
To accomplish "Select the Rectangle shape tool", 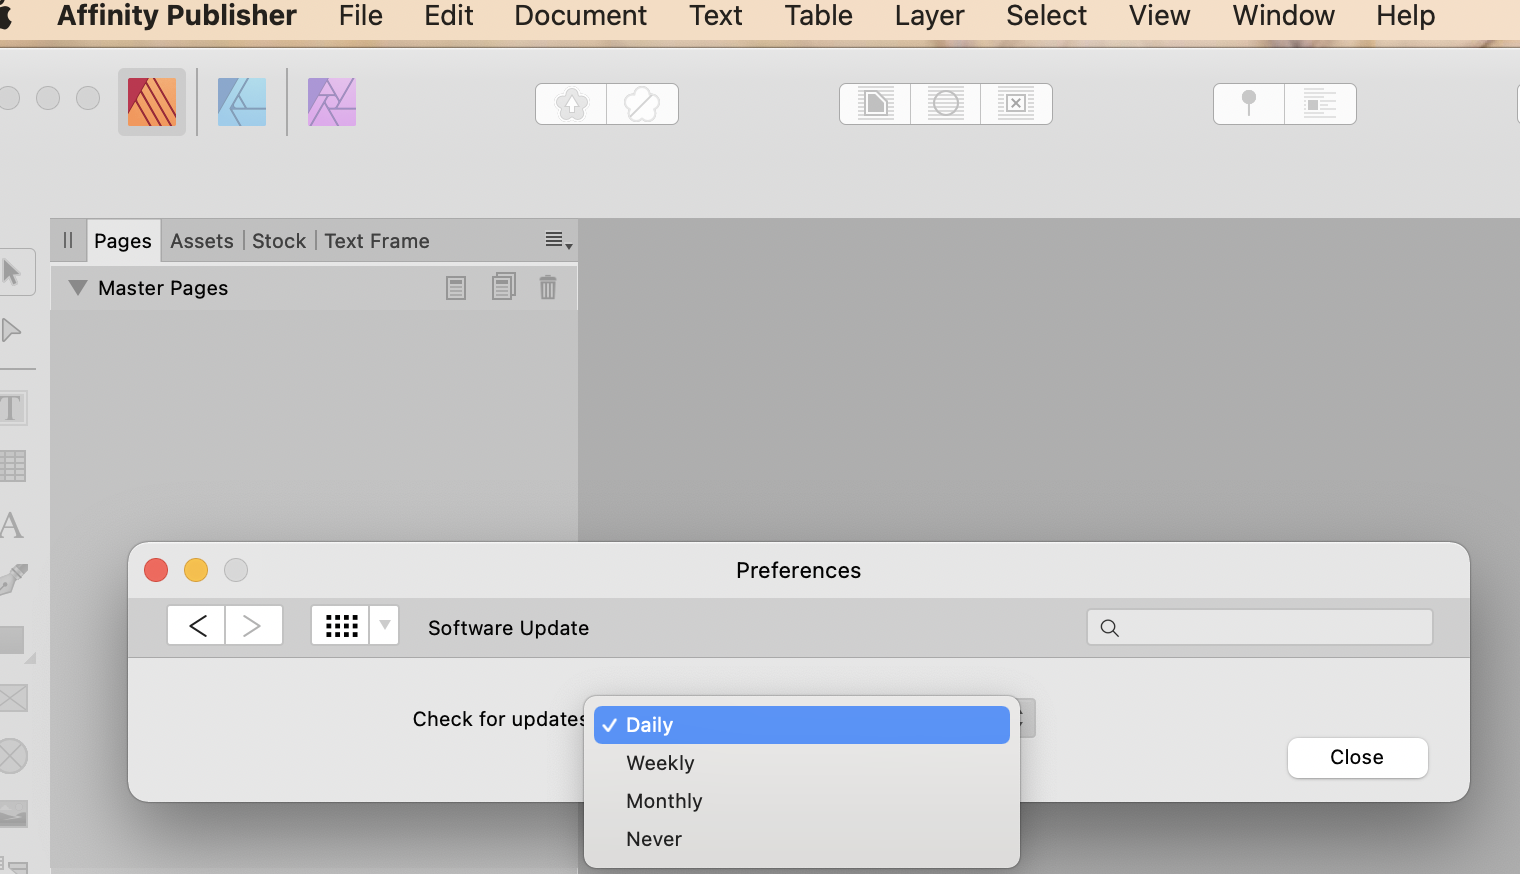I will pos(13,640).
